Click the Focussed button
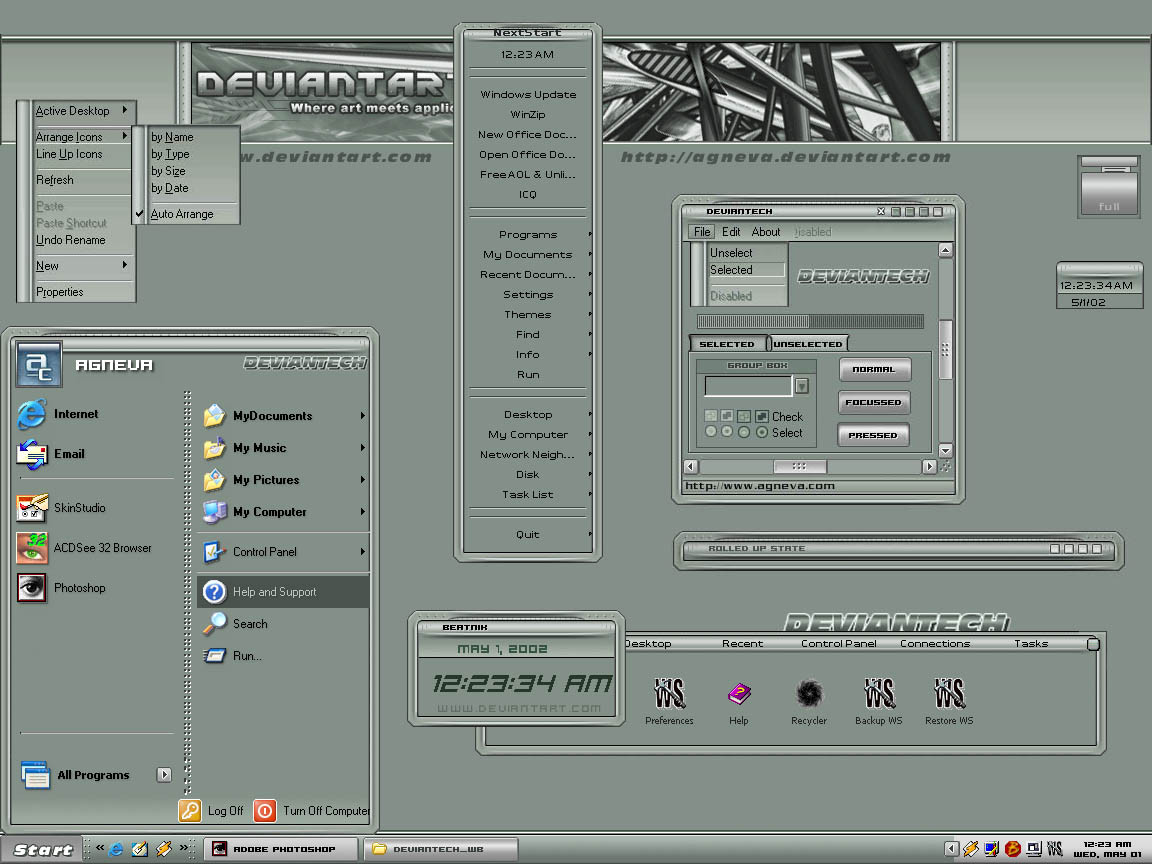Screen dimensions: 1152x864 (874, 403)
